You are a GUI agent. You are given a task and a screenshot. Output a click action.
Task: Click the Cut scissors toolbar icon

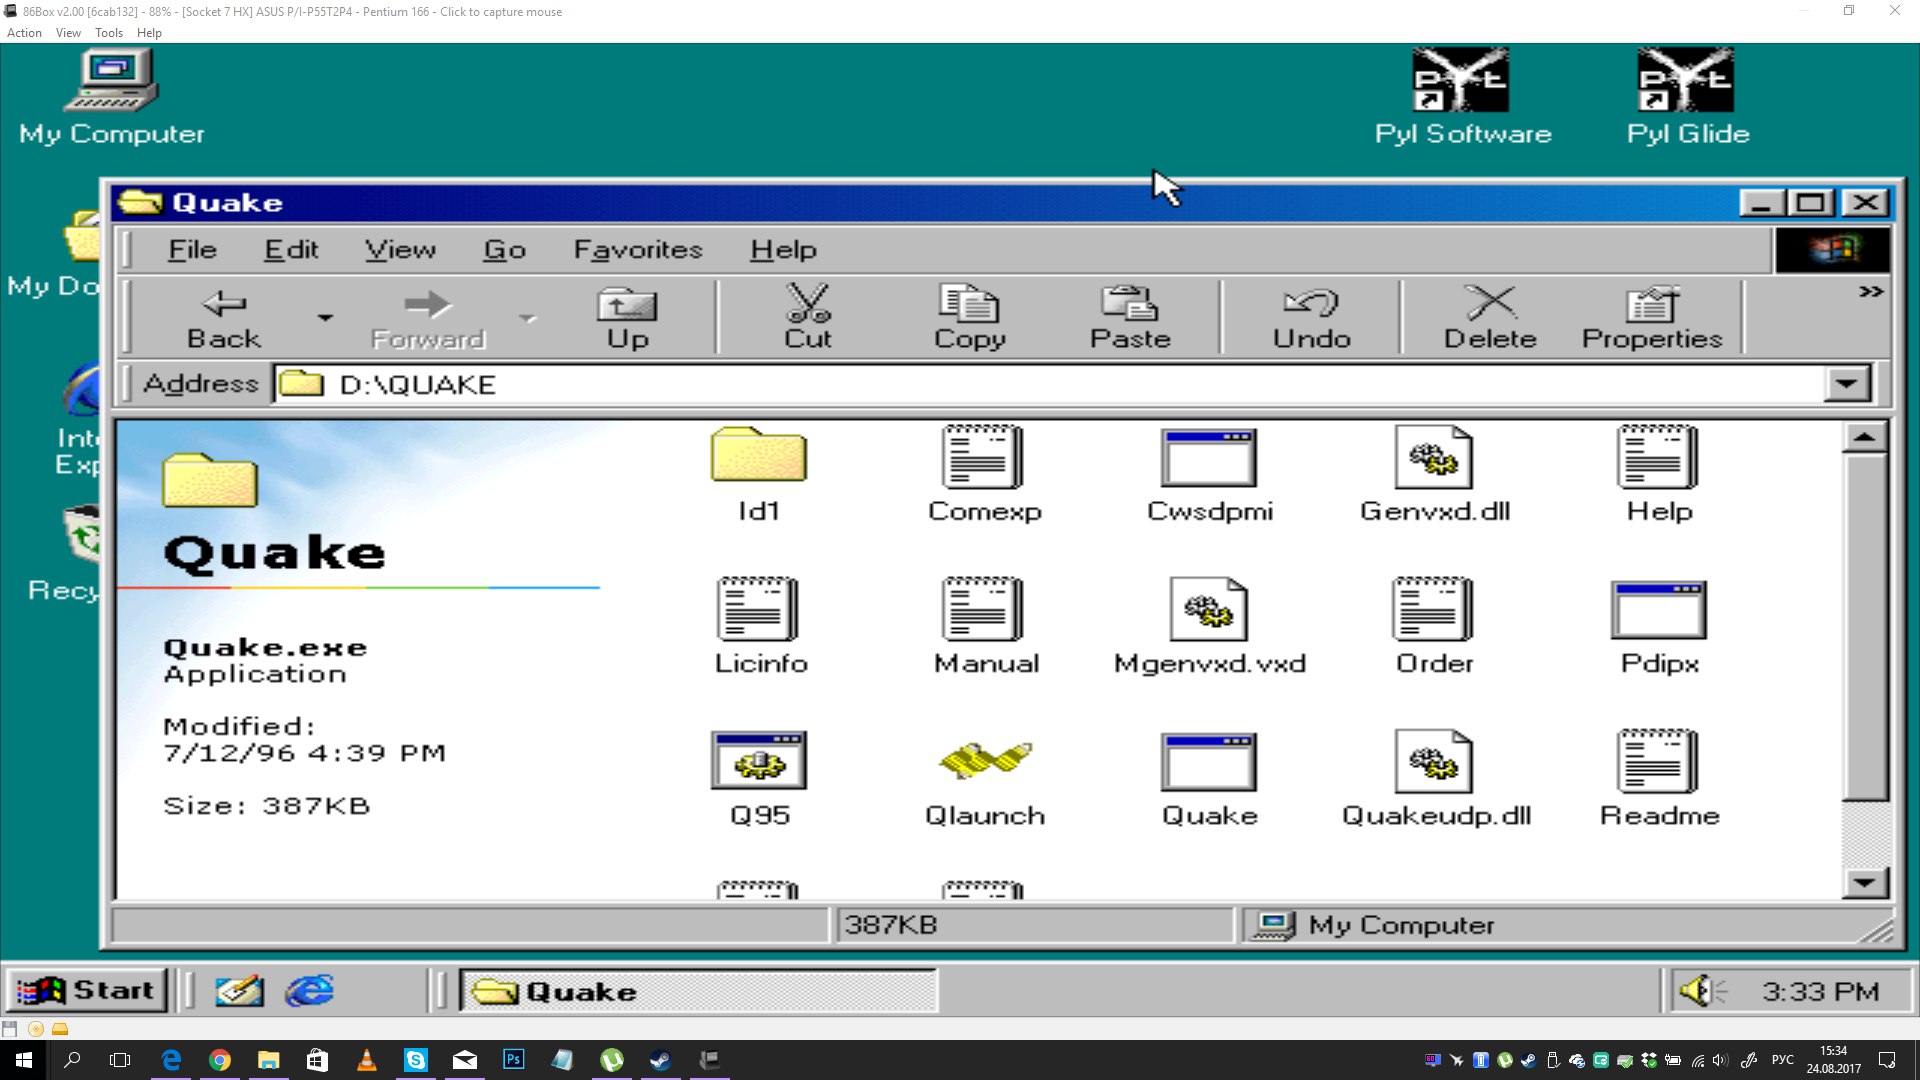coord(807,316)
